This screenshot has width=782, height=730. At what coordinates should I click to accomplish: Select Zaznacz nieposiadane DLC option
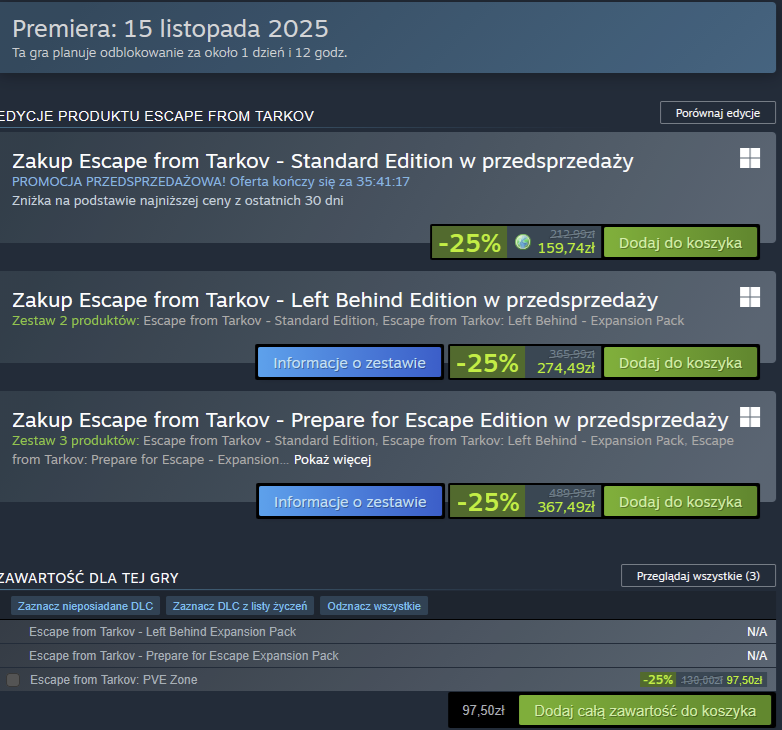[x=86, y=606]
